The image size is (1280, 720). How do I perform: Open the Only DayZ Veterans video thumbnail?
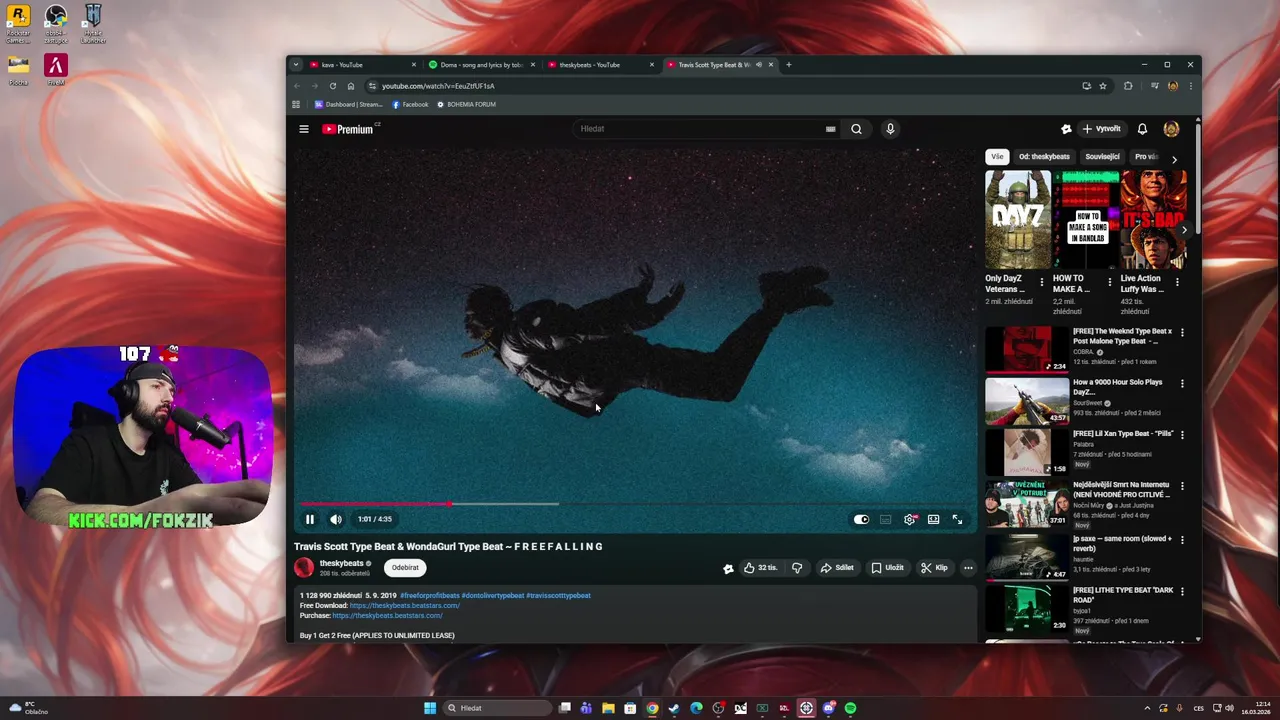click(1018, 220)
